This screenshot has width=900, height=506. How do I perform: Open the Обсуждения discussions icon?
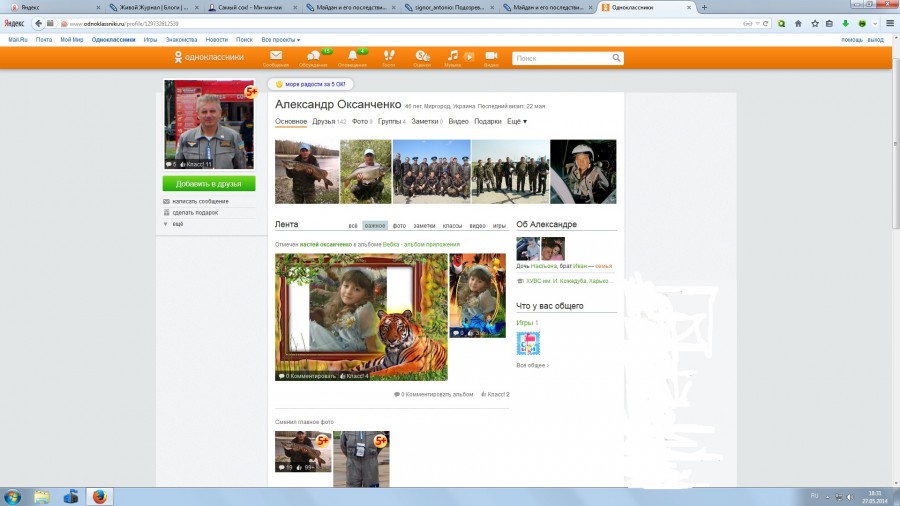pyautogui.click(x=313, y=56)
